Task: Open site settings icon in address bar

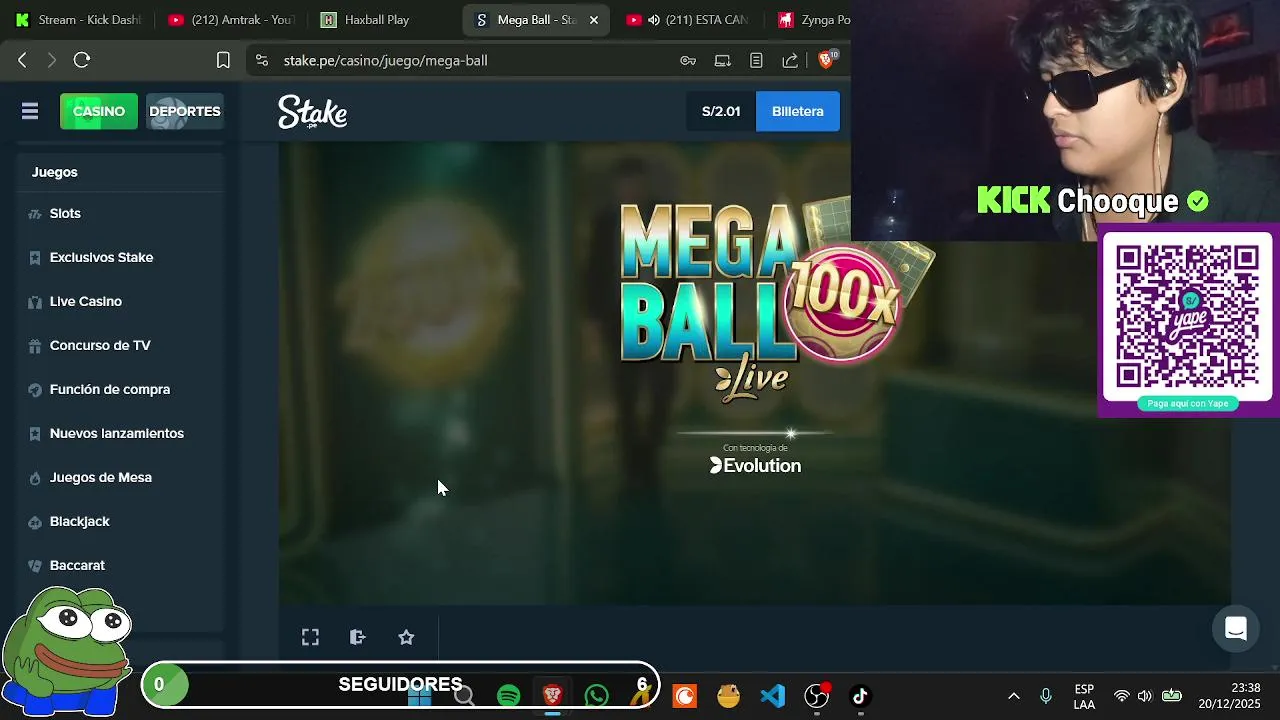Action: [x=262, y=60]
